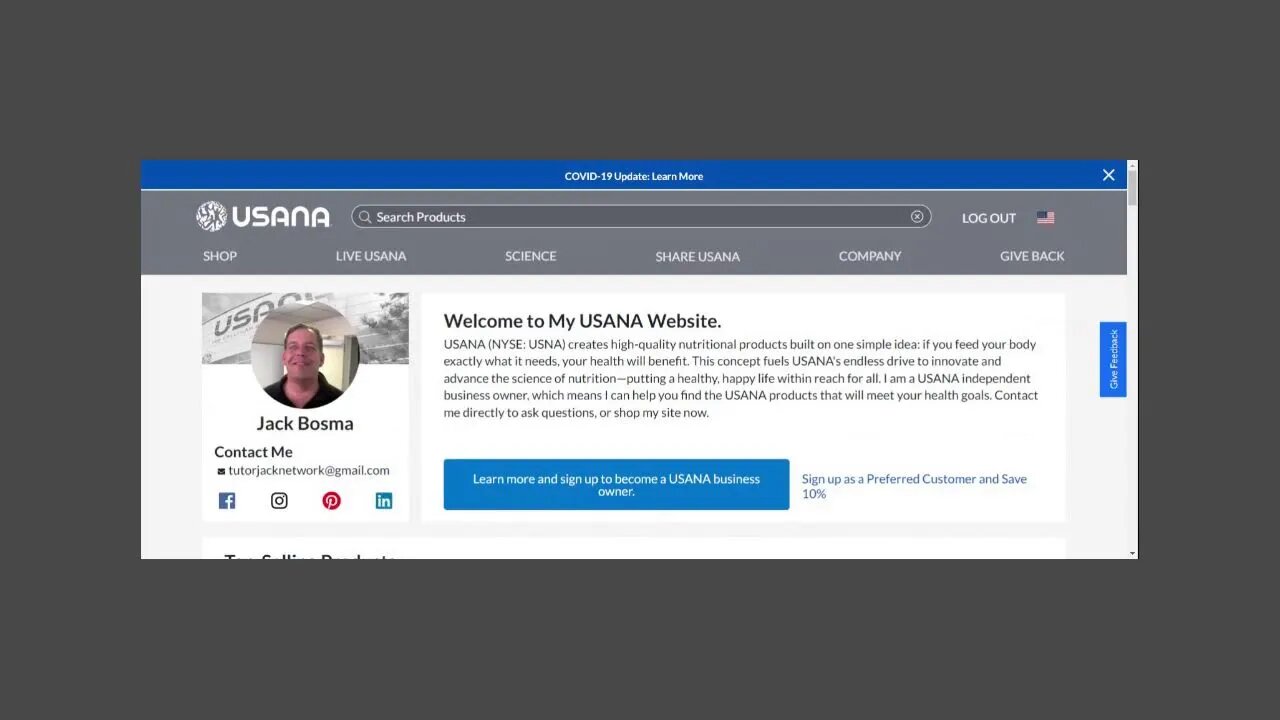Click into the Search Products field
The image size is (1280, 720).
pos(641,217)
